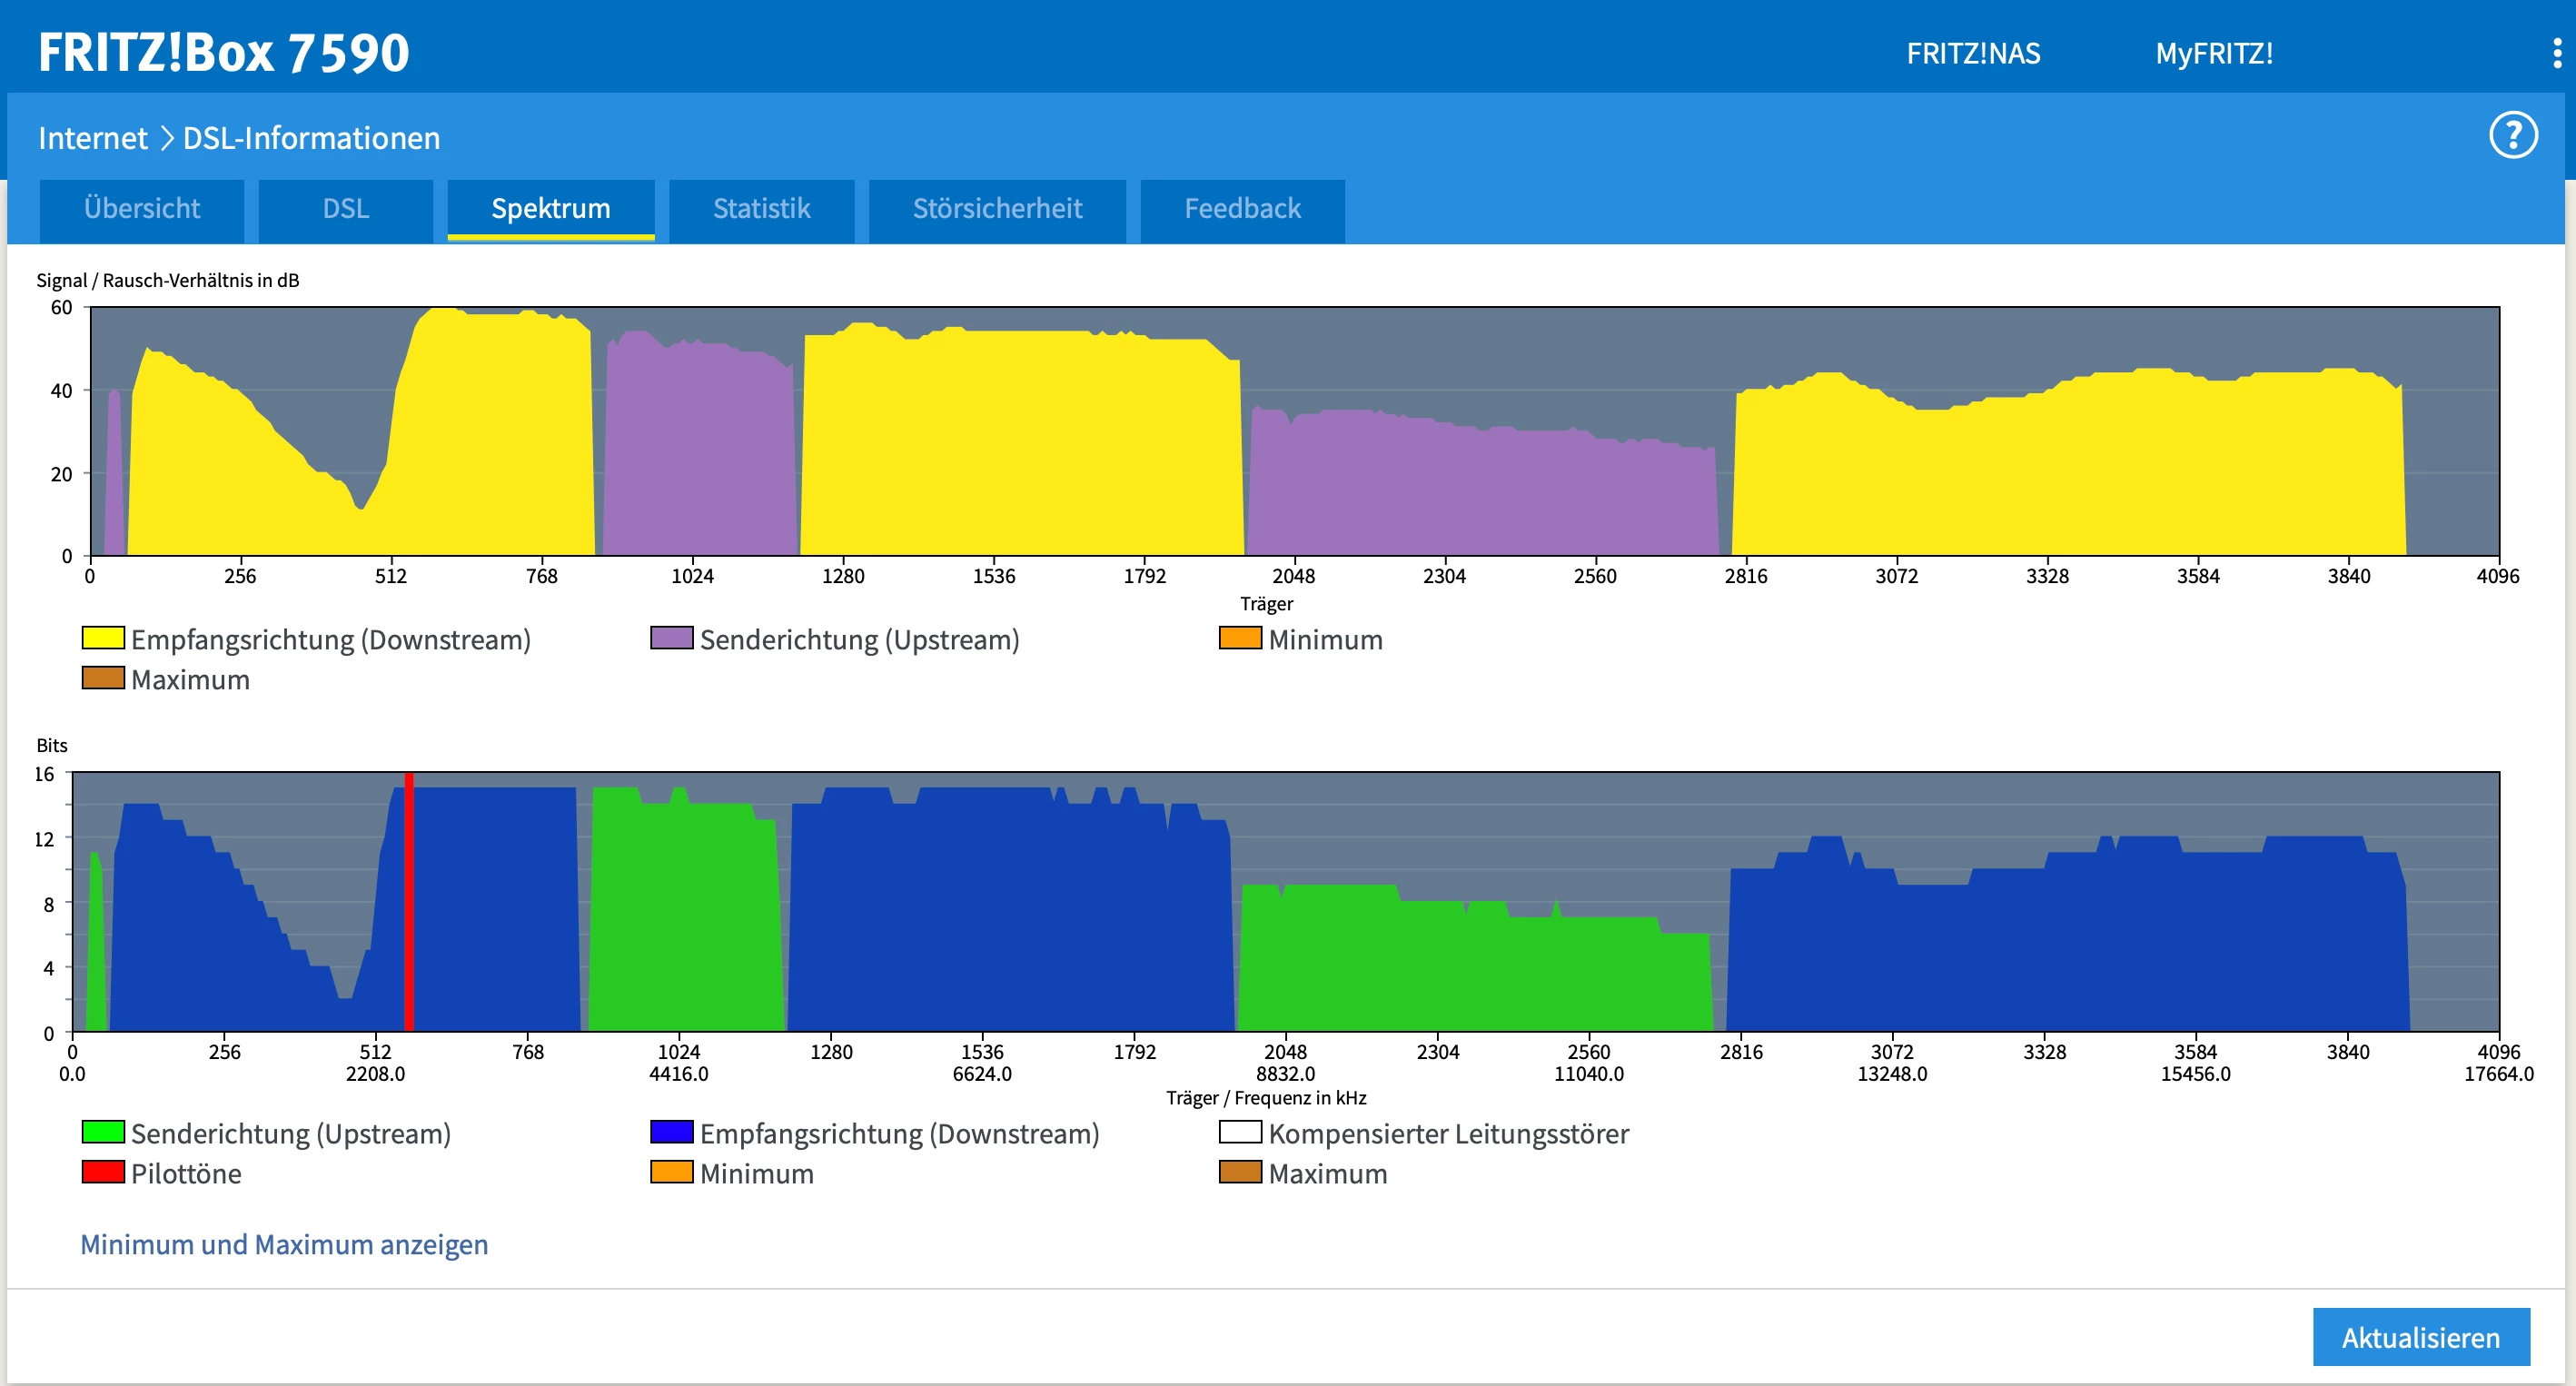Switch to the Feedback tab
Screen dimensions: 2576x1386
tap(1242, 209)
